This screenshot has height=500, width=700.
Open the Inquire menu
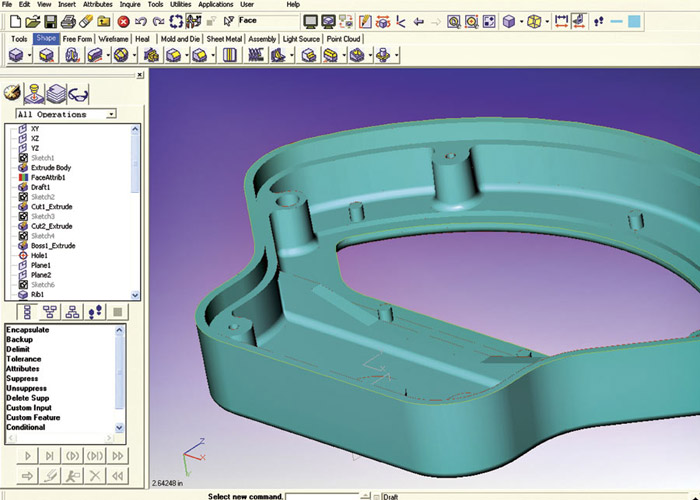130,5
